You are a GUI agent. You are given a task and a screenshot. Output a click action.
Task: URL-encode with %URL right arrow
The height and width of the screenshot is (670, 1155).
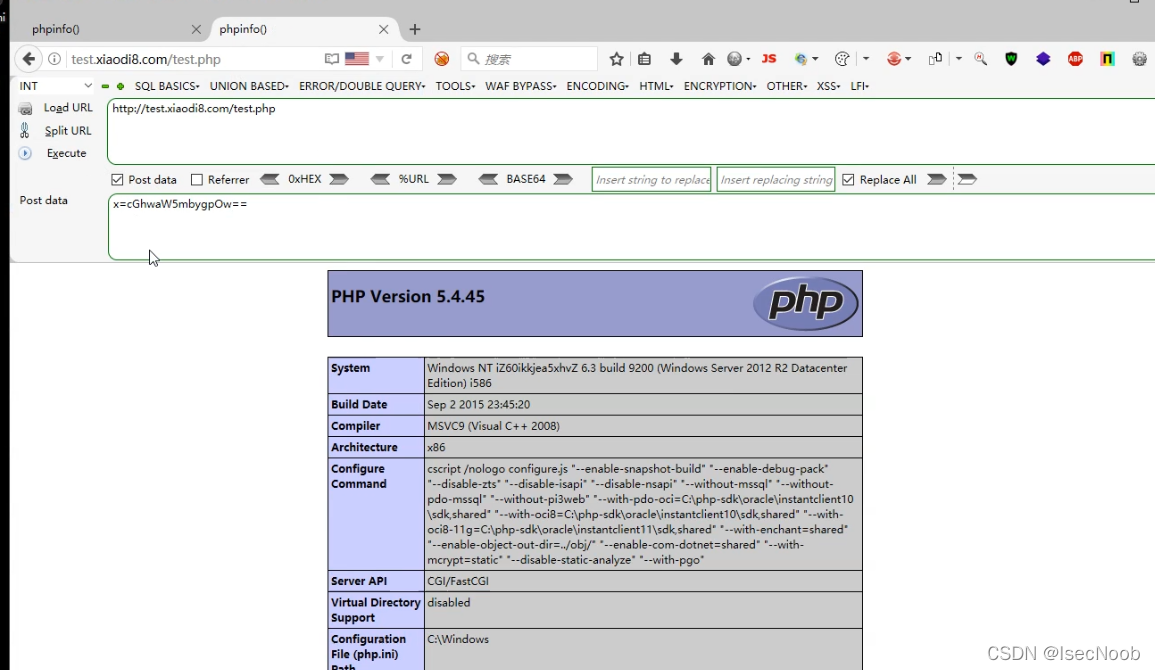pyautogui.click(x=447, y=179)
